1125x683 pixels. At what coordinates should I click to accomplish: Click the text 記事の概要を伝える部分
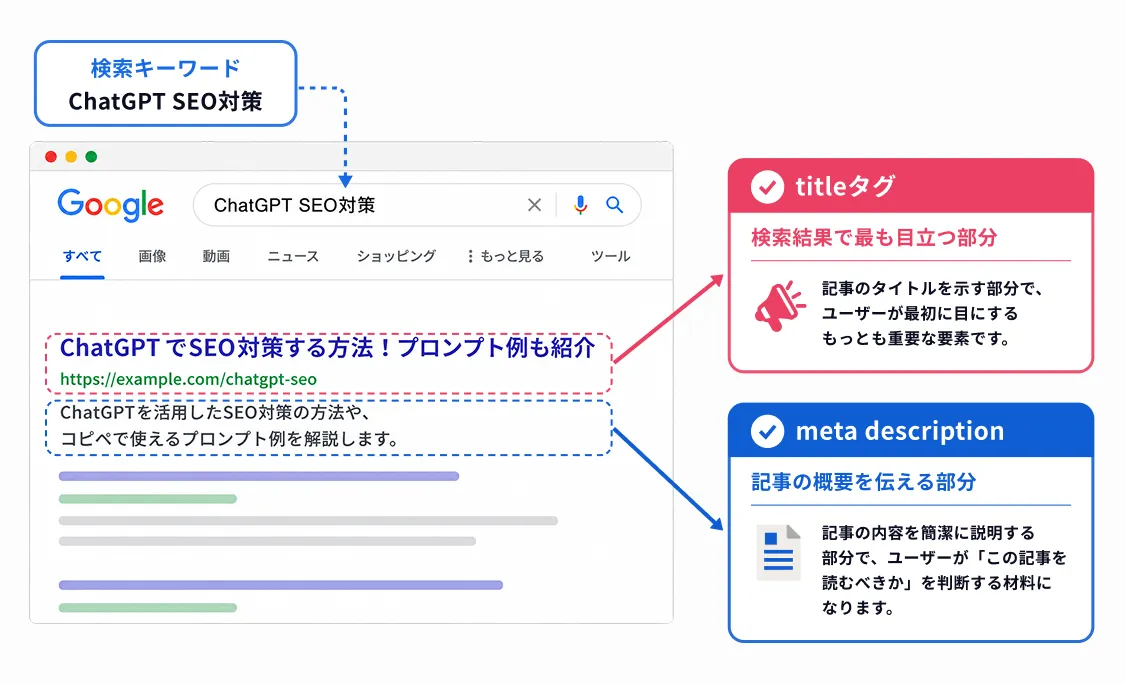pos(864,481)
